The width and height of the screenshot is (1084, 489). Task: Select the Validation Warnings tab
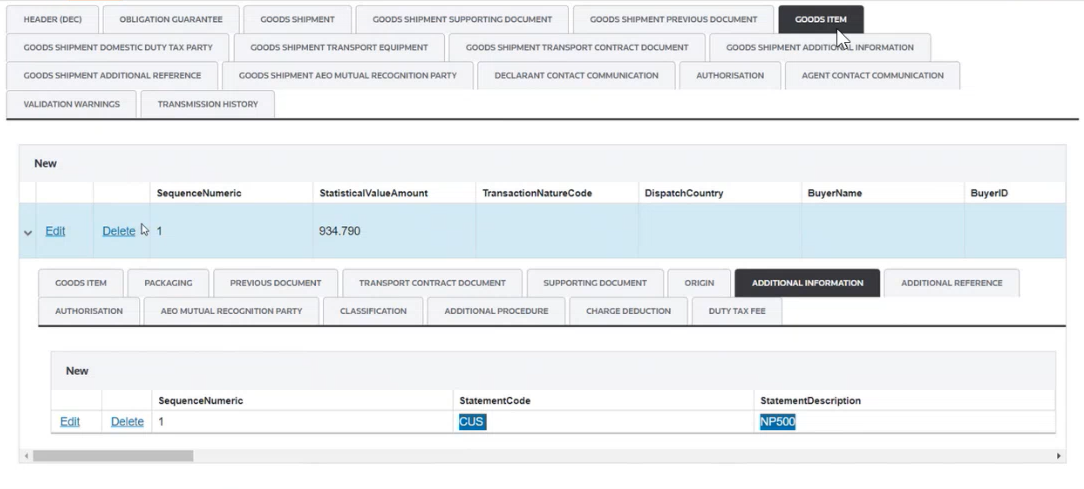pos(71,104)
